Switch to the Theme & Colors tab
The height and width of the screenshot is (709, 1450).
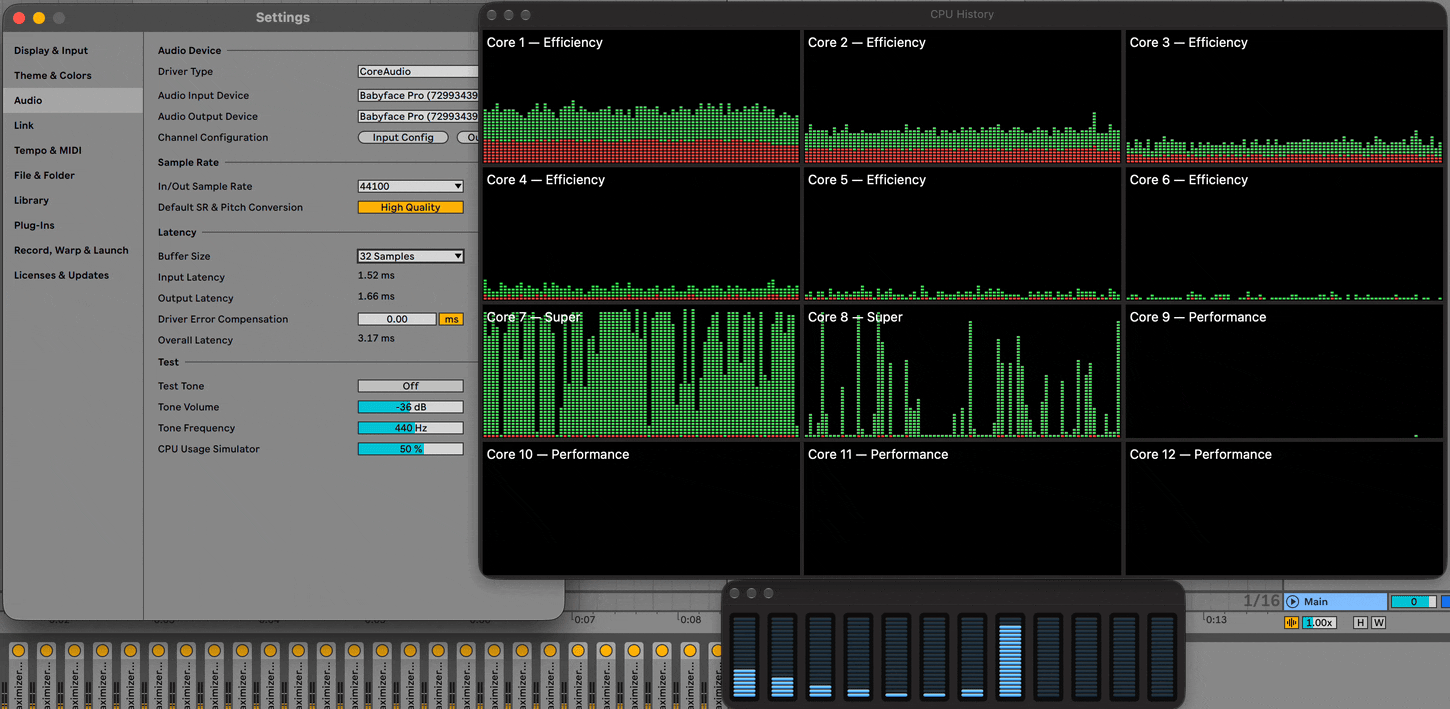(x=72, y=76)
